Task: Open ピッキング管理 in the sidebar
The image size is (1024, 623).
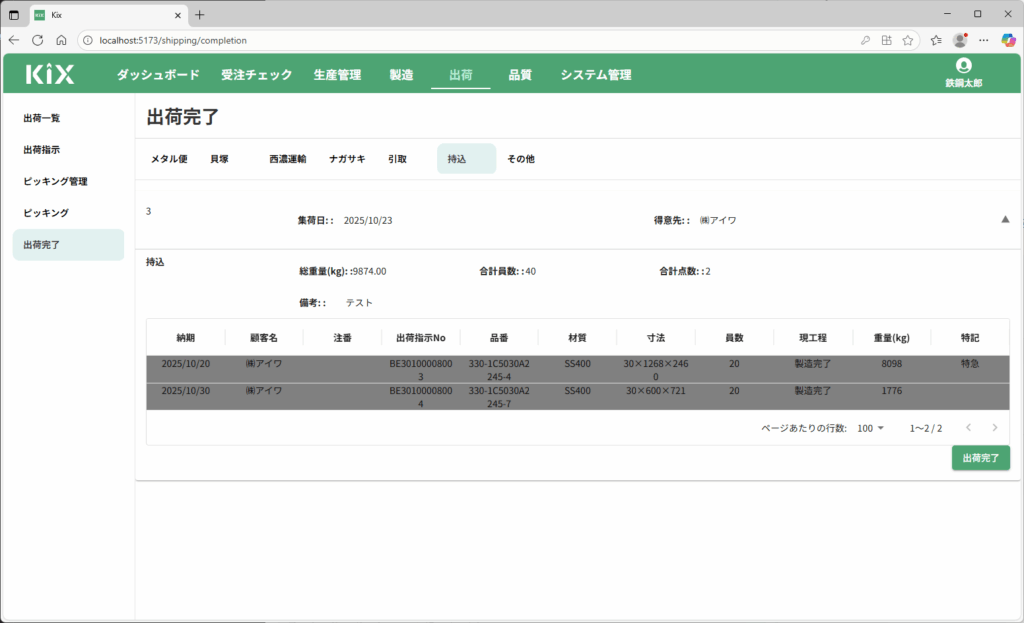Action: click(56, 181)
